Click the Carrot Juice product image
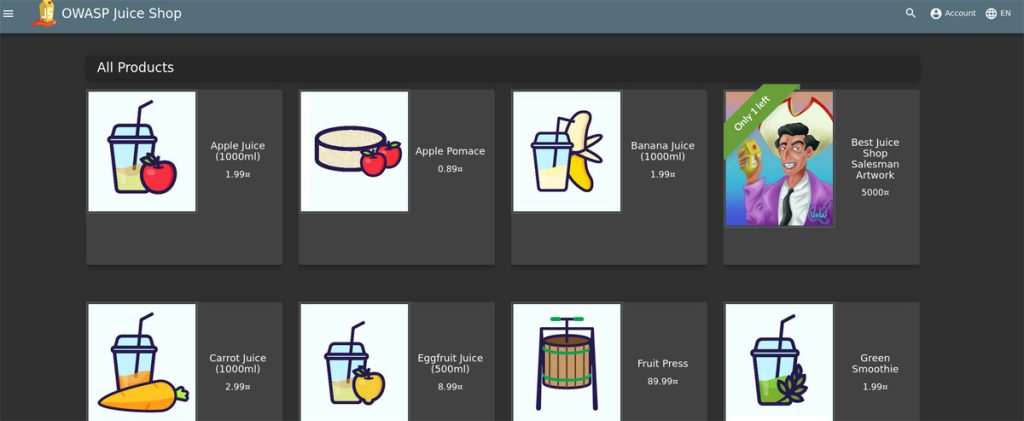Image resolution: width=1024 pixels, height=421 pixels. coord(142,362)
